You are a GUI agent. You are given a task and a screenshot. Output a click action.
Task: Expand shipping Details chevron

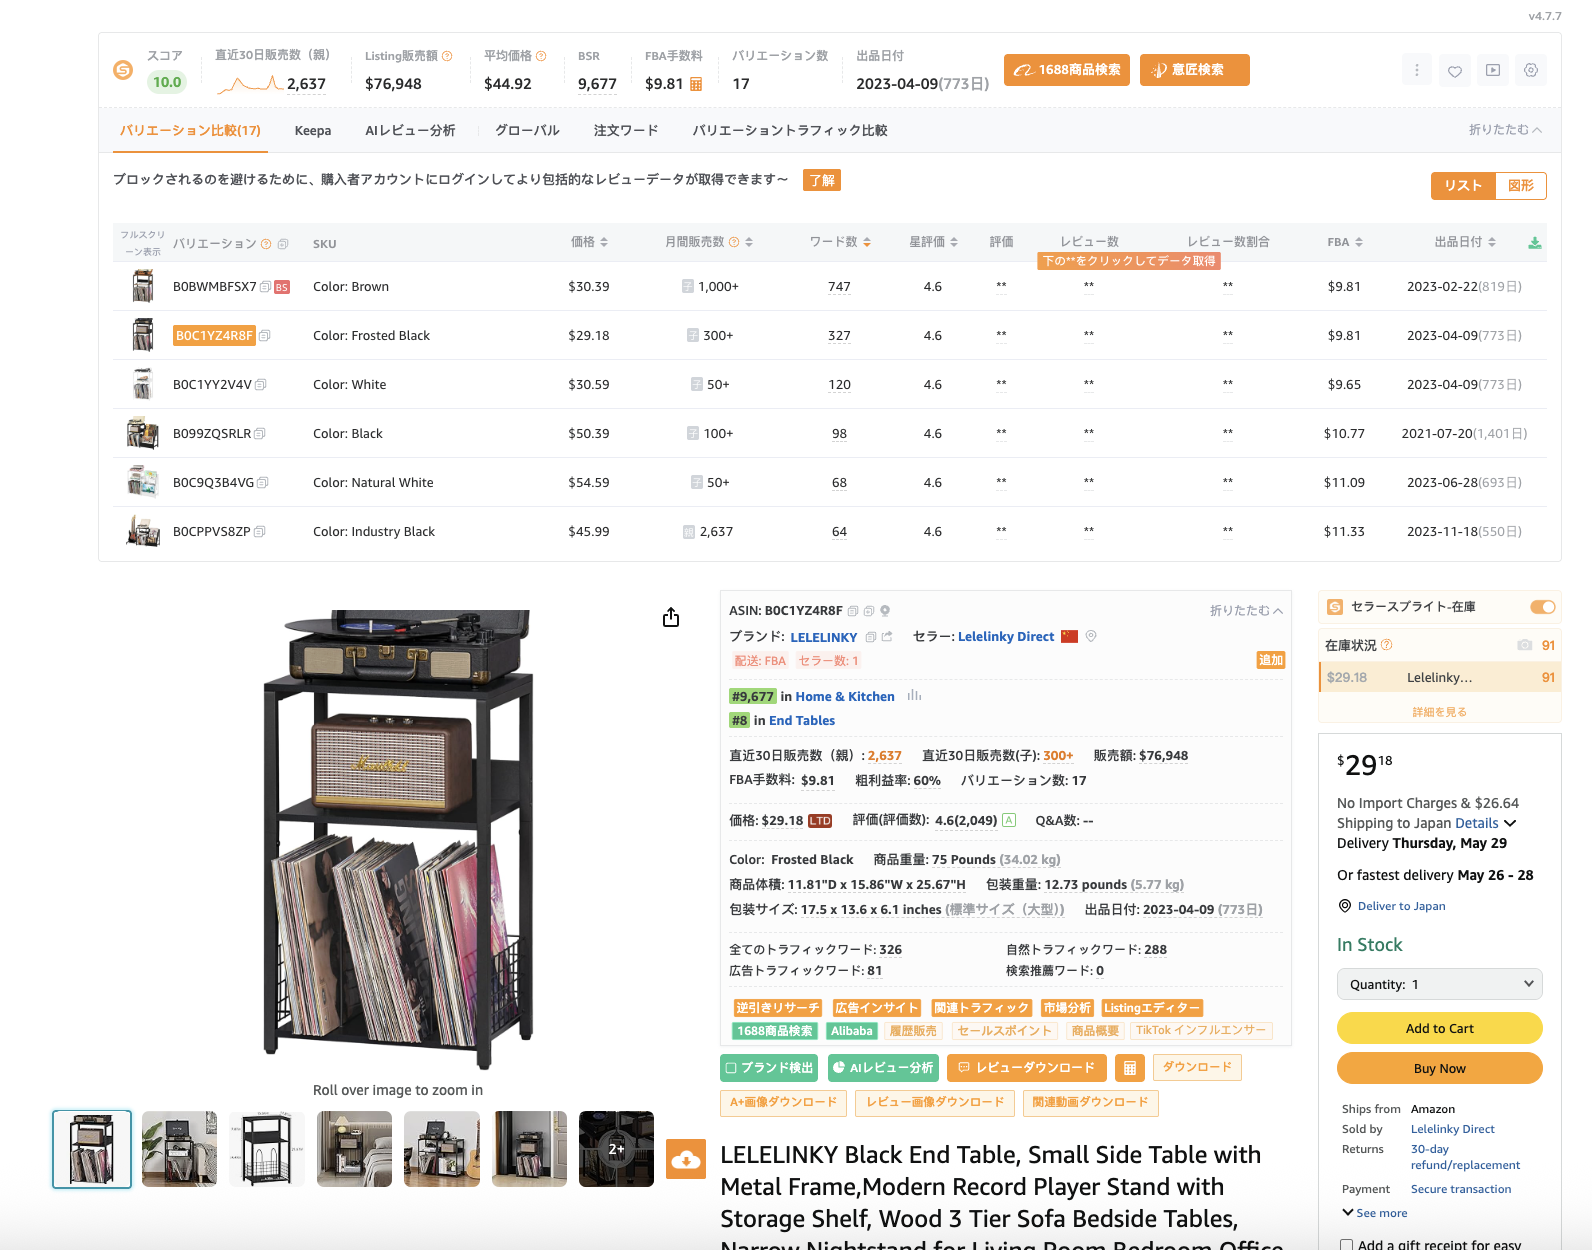pyautogui.click(x=1510, y=823)
